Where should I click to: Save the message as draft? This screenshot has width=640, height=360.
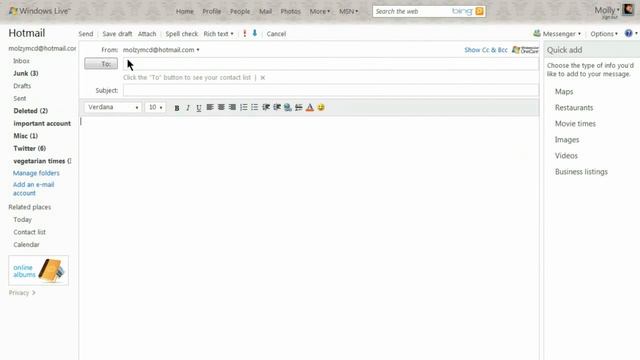pos(117,34)
